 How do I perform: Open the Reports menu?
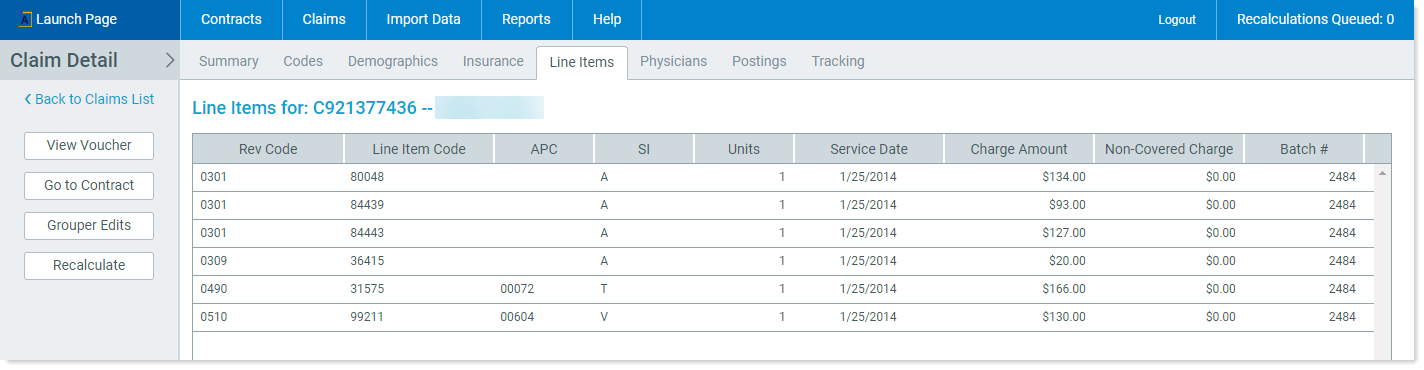[x=526, y=19]
